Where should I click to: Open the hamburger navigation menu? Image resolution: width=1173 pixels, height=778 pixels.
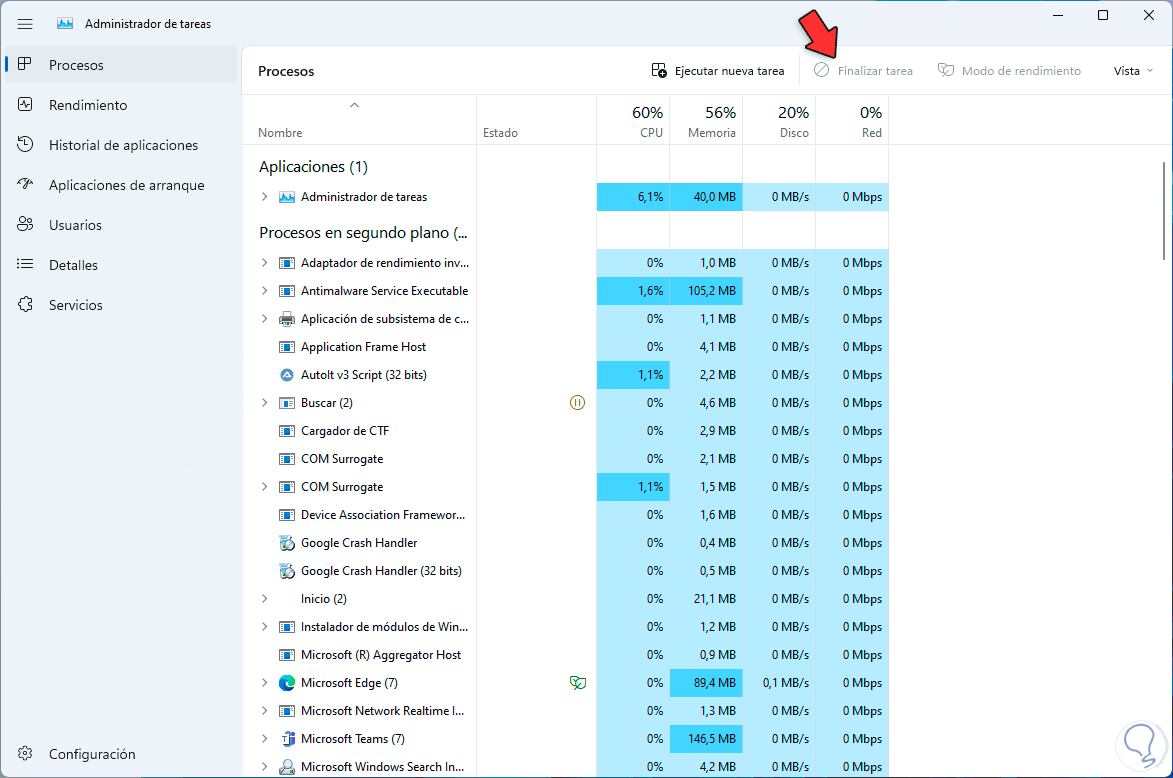pyautogui.click(x=25, y=24)
